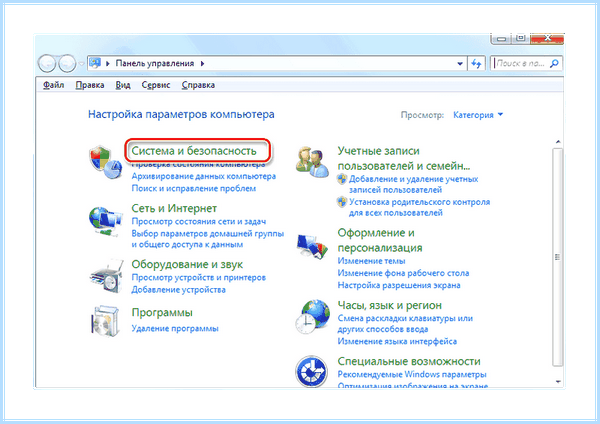Viewport: 600px width, 424px height.
Task: Open Оборудование и звук category
Action: 187,264
